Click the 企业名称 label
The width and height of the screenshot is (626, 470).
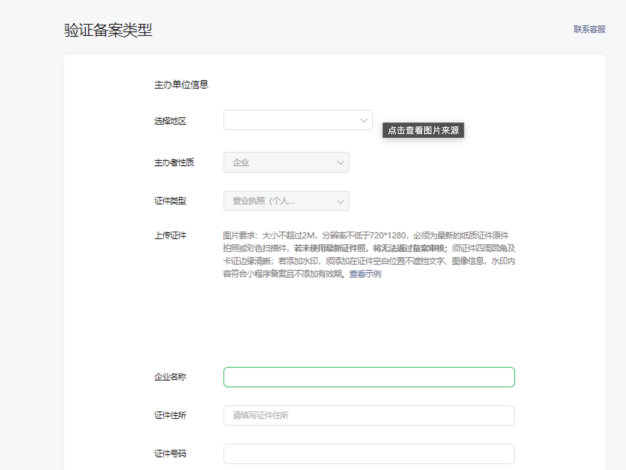coord(170,377)
